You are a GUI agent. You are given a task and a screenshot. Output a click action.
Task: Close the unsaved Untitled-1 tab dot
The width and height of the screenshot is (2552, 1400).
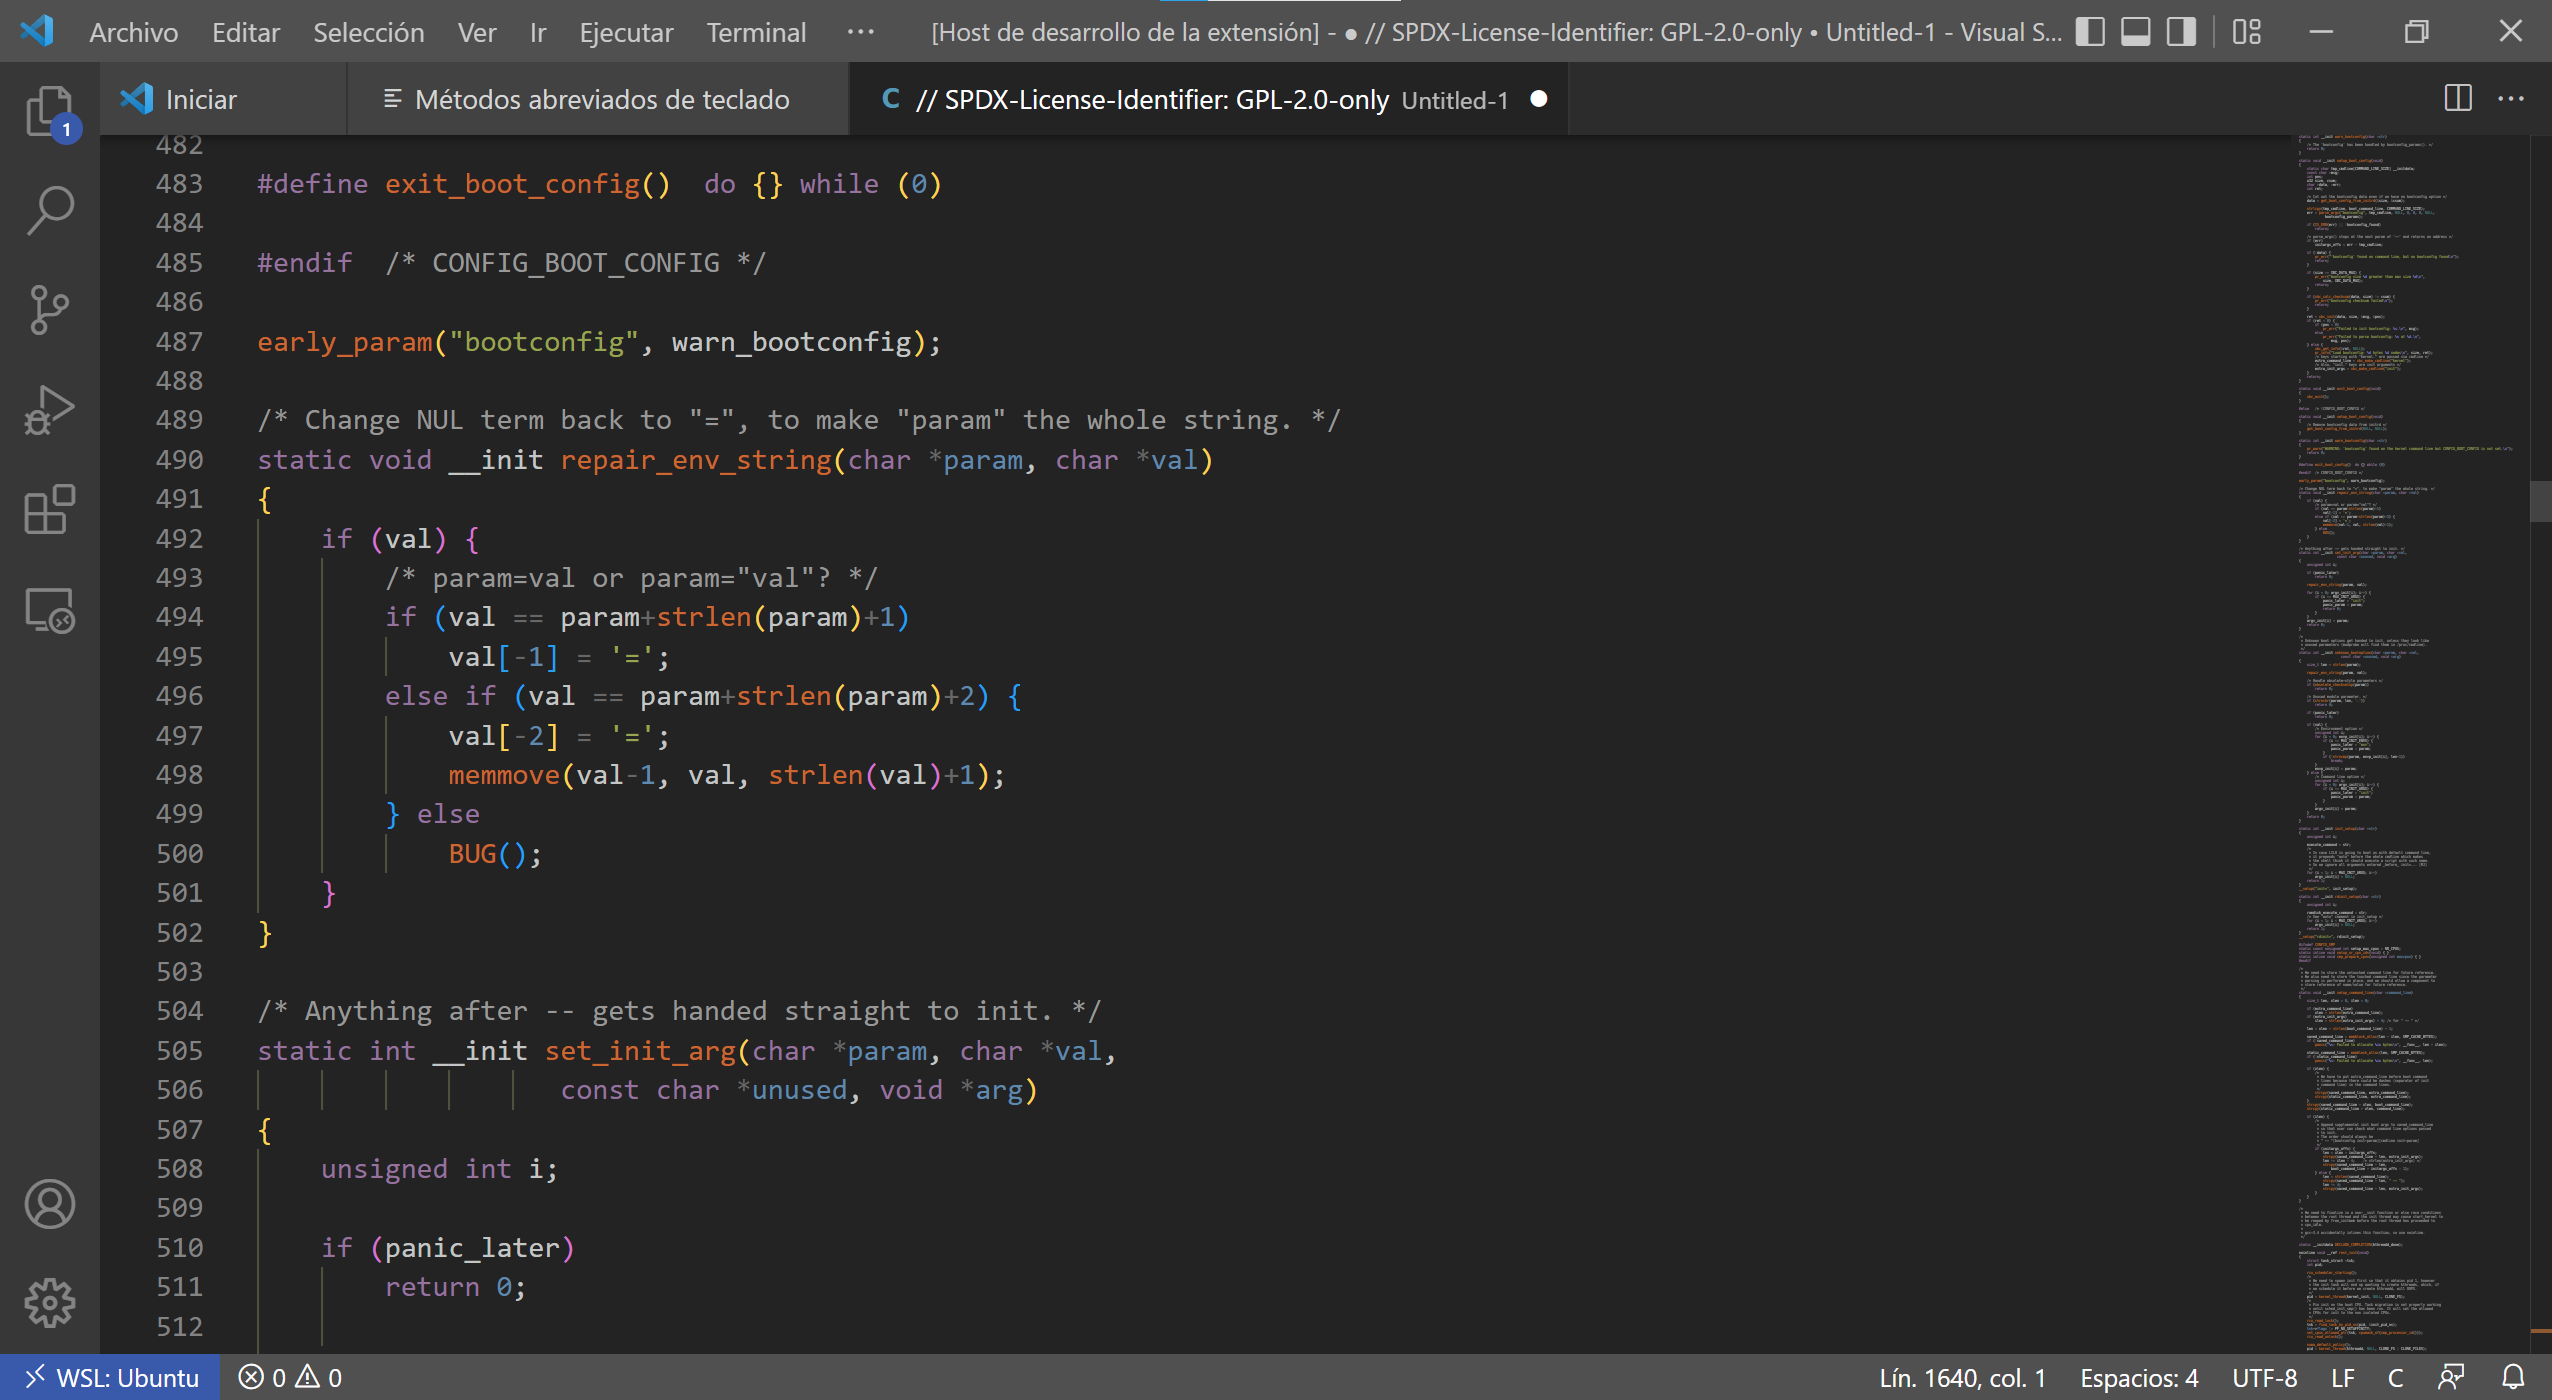point(1539,99)
